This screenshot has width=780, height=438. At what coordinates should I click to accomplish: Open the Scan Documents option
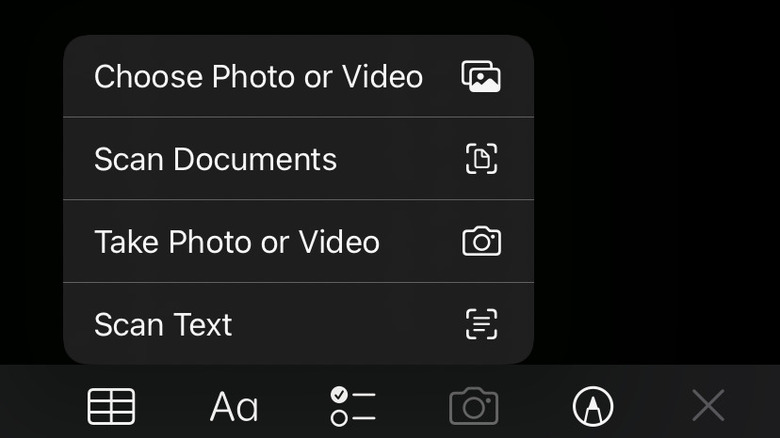298,159
